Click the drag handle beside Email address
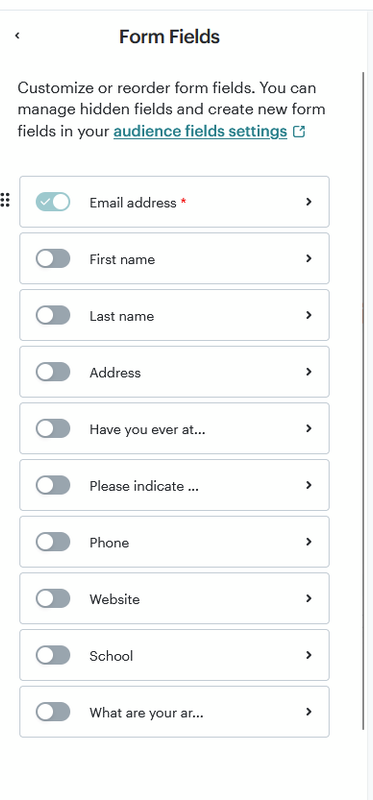 pos(5,200)
